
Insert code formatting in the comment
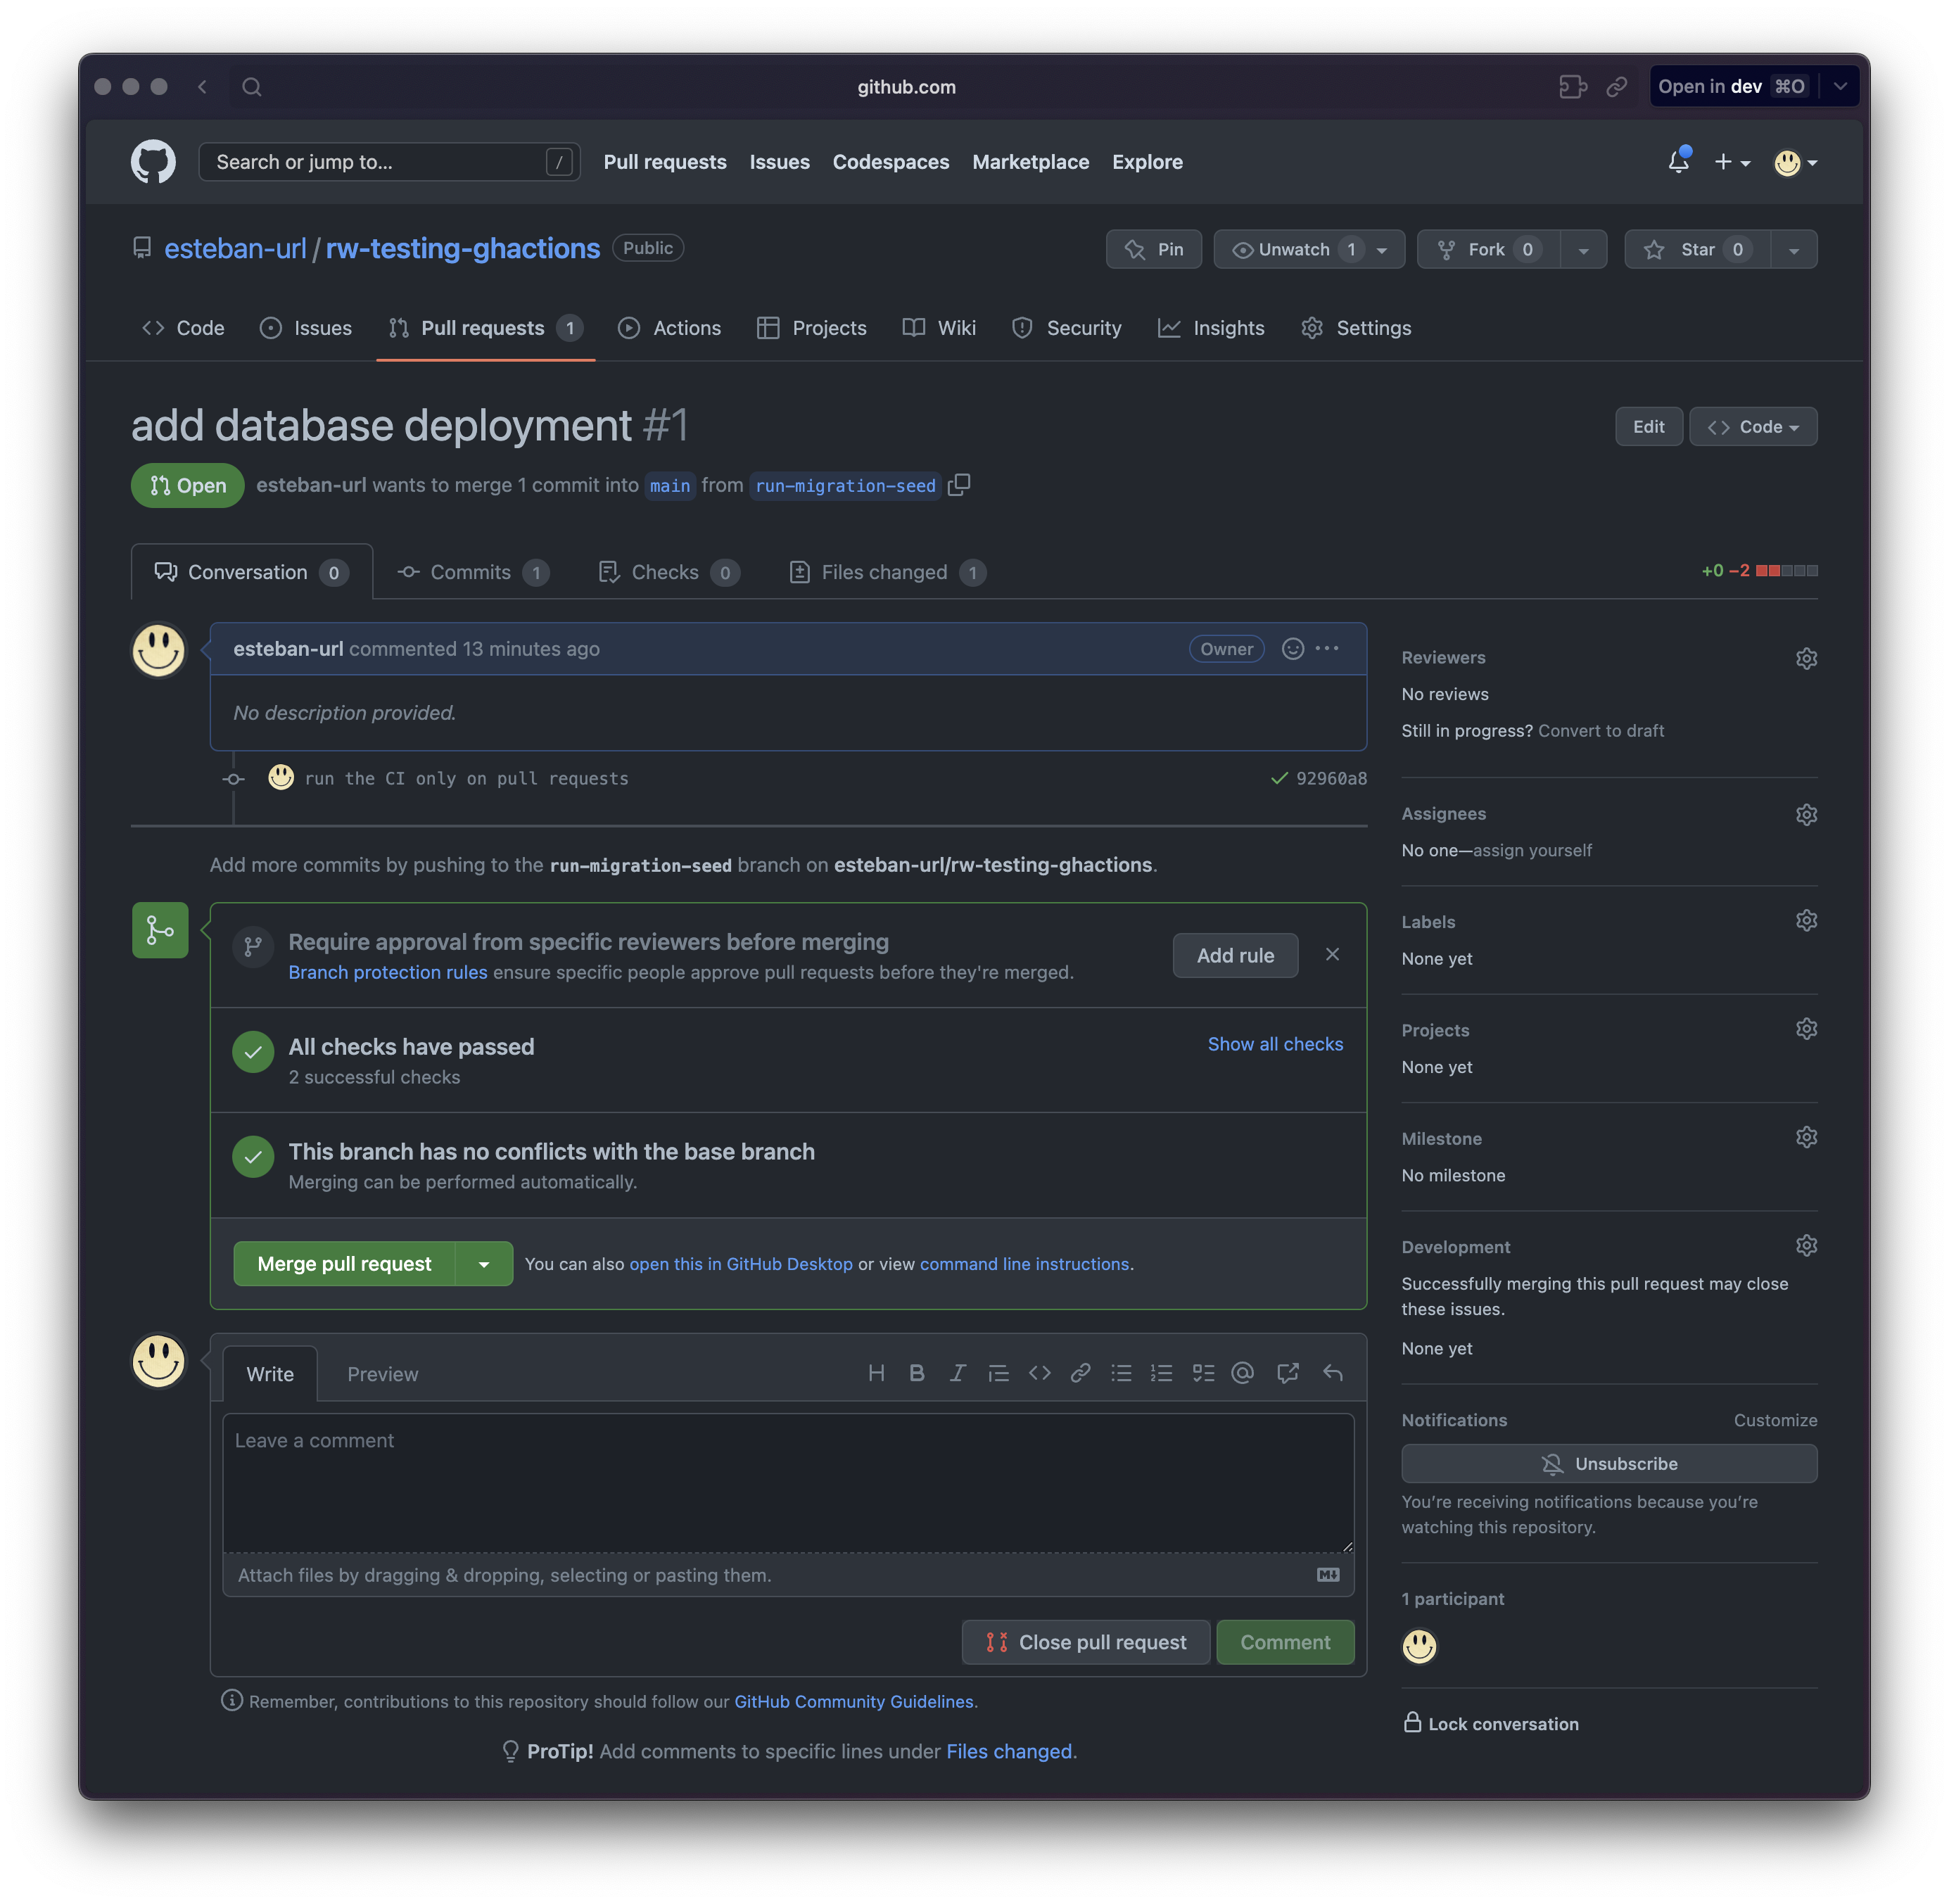tap(1039, 1373)
